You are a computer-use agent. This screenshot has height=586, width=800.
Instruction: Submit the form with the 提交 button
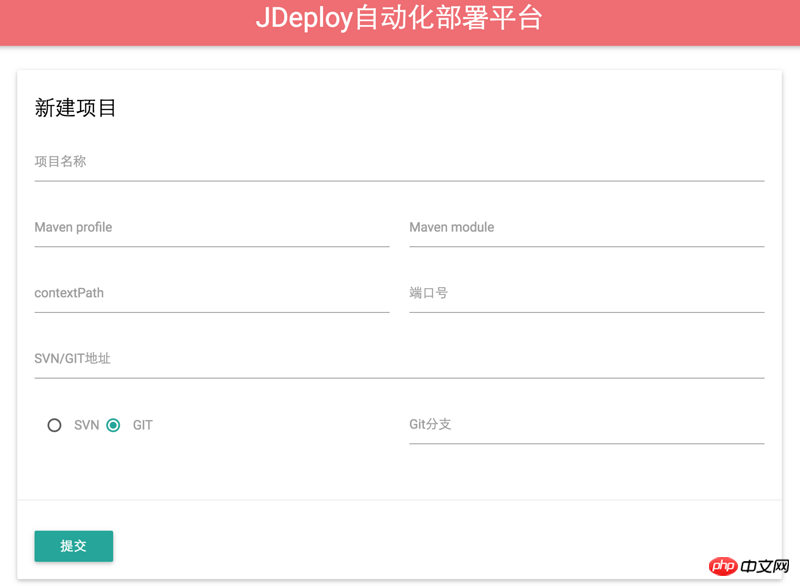(74, 546)
